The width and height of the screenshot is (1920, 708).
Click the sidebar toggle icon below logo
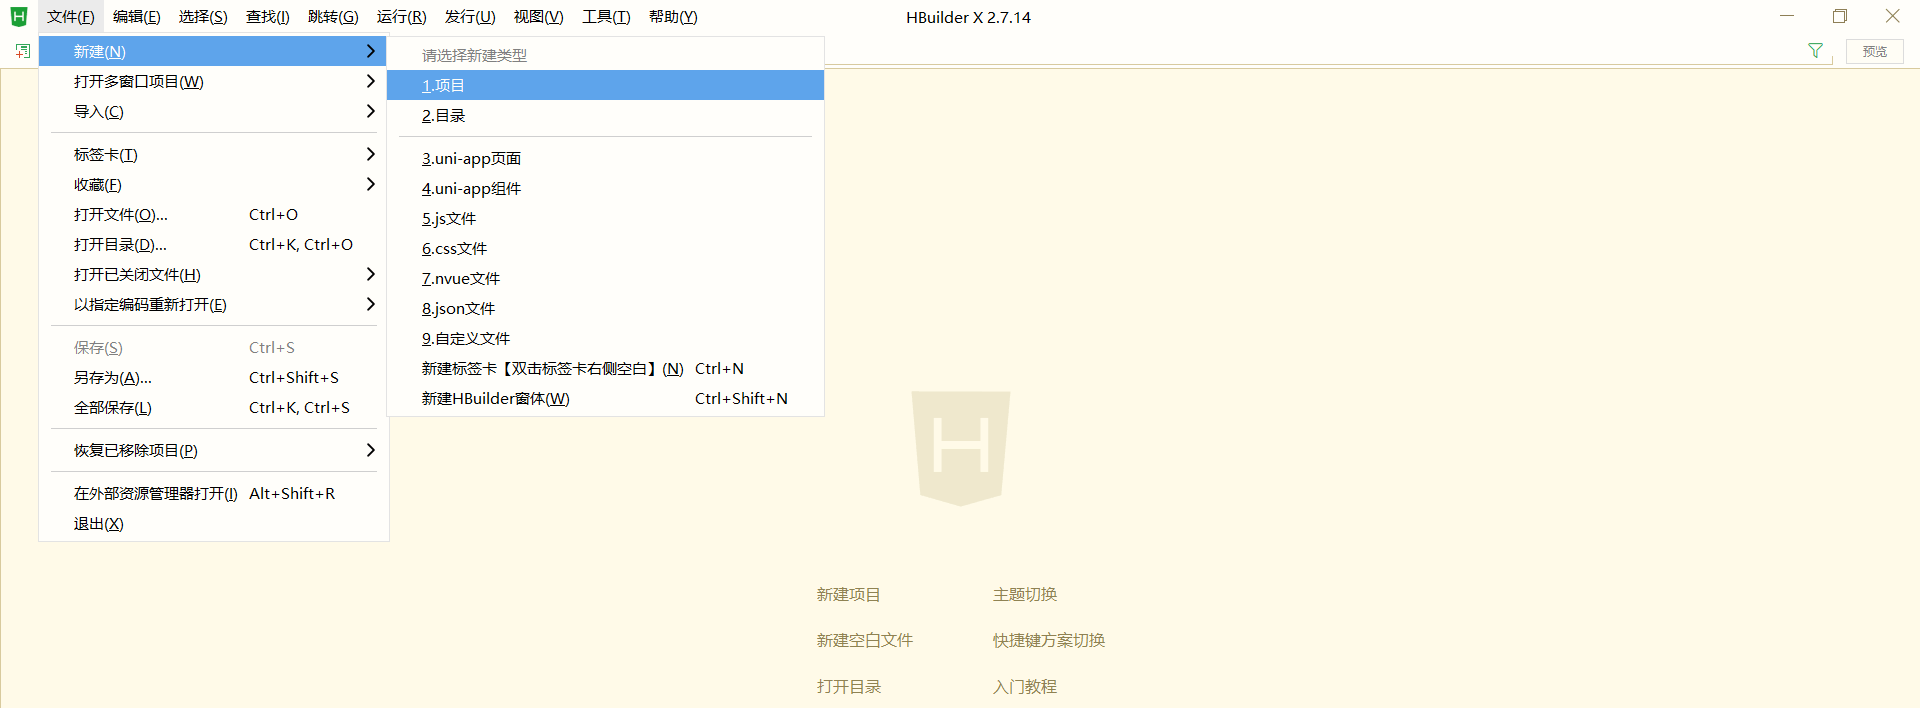click(23, 50)
